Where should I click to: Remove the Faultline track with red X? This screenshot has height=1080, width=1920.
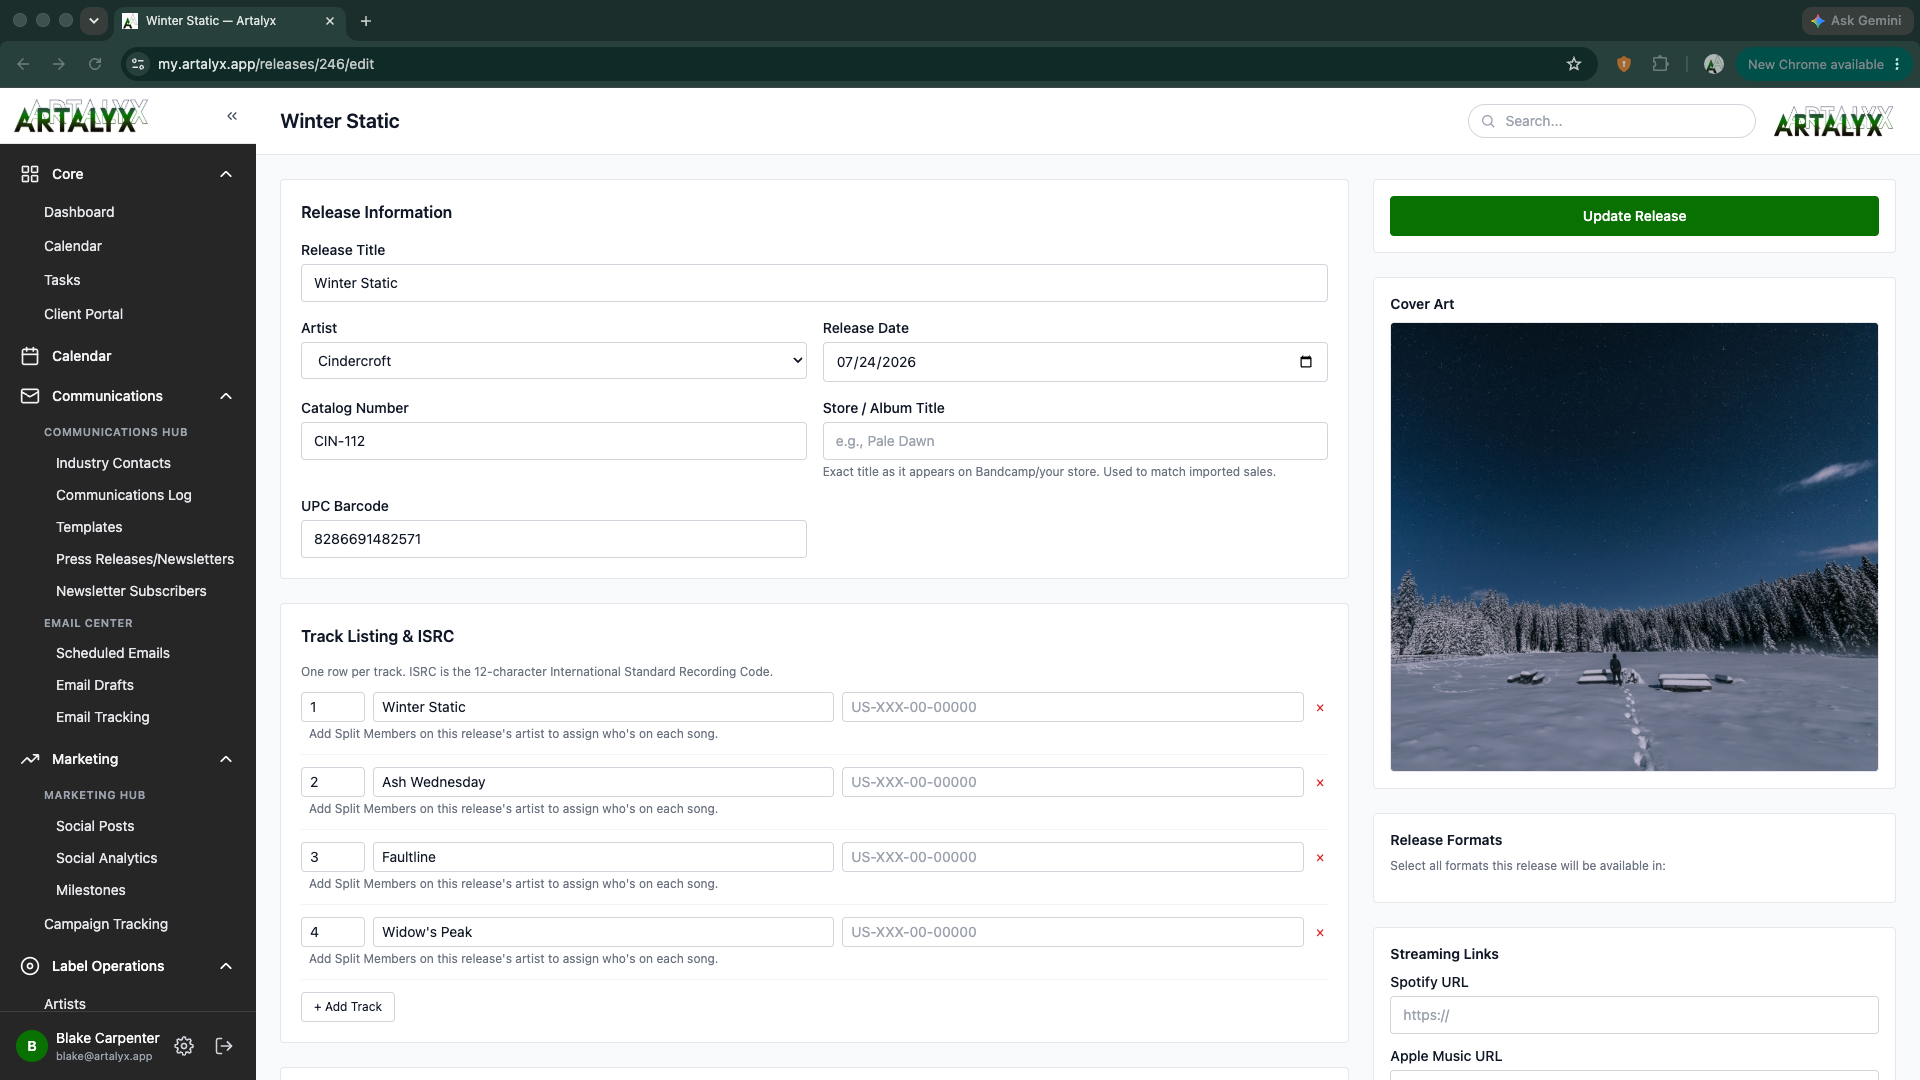[x=1320, y=858]
